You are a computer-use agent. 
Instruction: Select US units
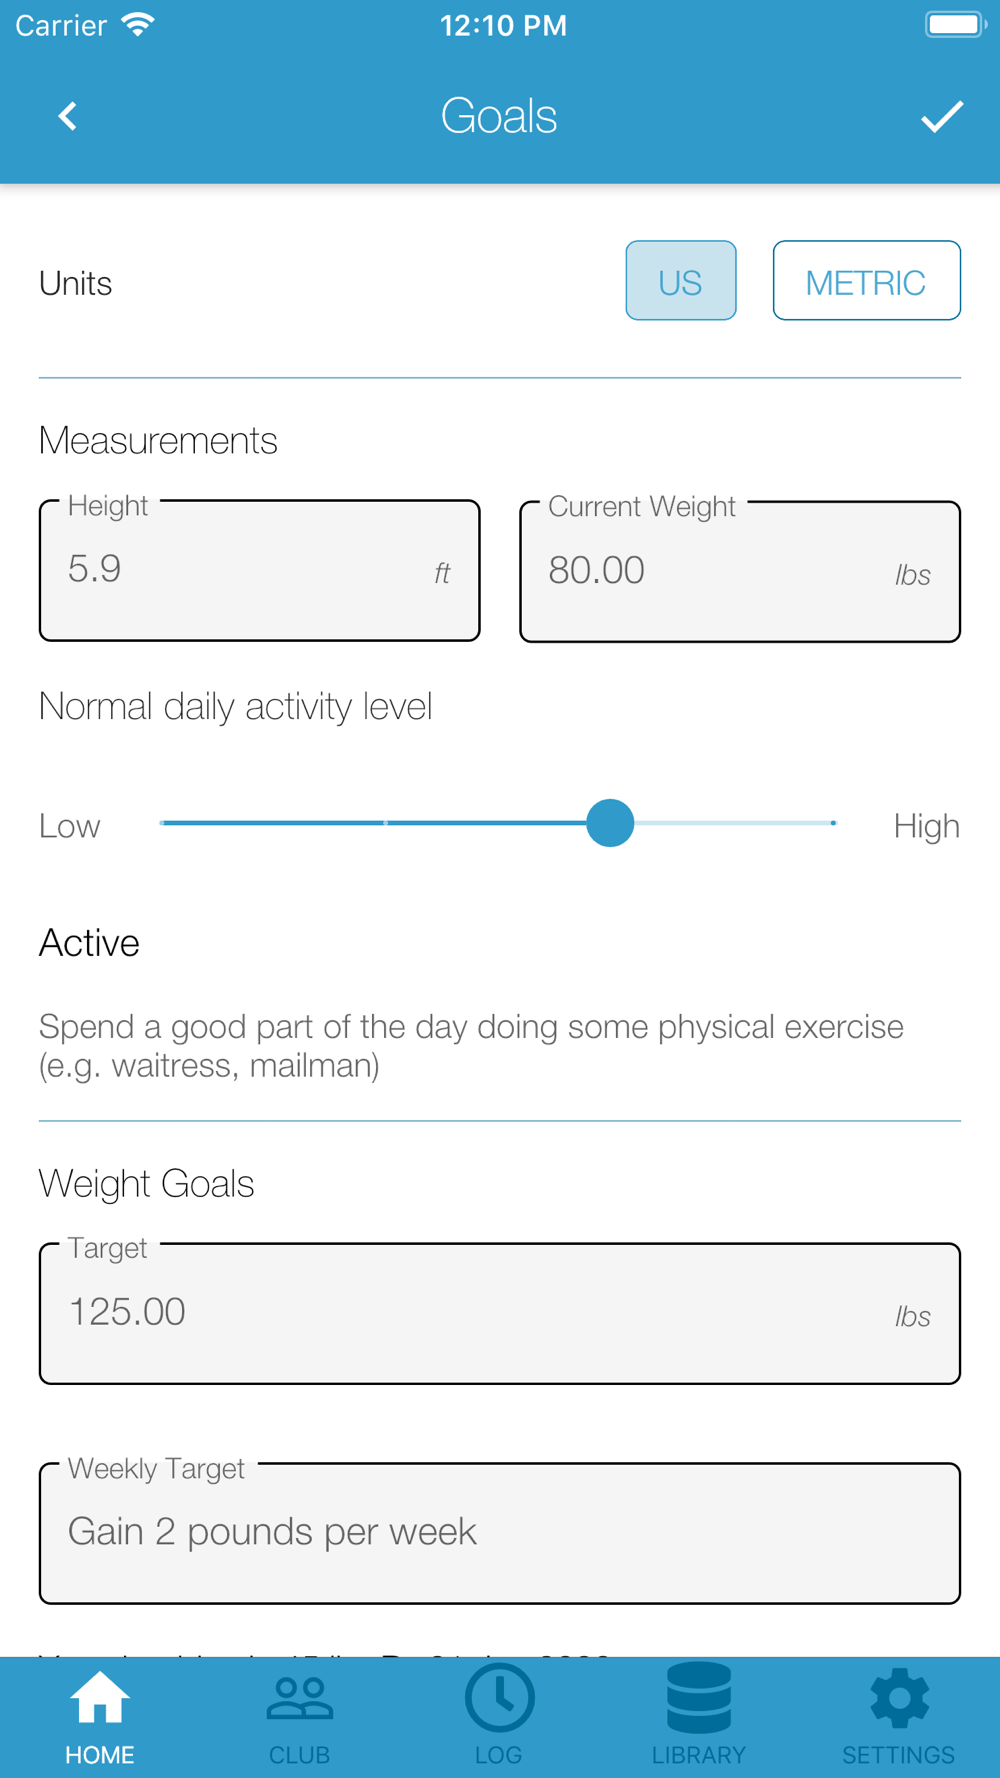click(x=681, y=281)
